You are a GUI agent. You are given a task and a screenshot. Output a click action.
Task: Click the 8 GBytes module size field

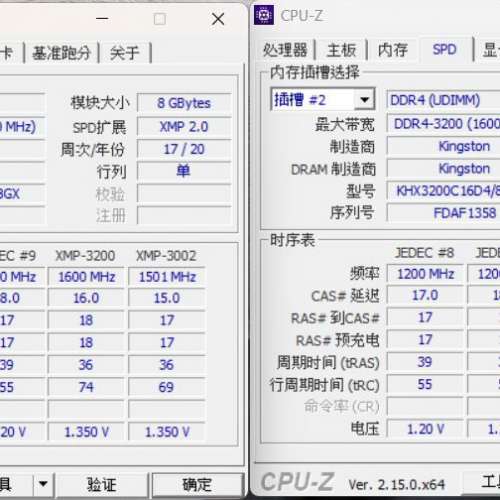pos(184,103)
